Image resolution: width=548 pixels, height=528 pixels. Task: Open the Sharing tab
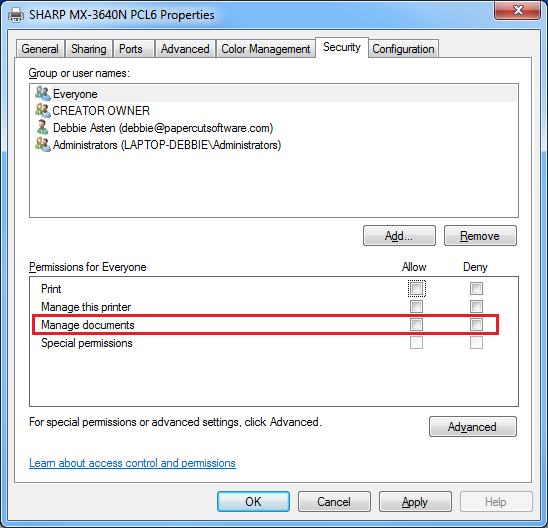click(x=88, y=49)
